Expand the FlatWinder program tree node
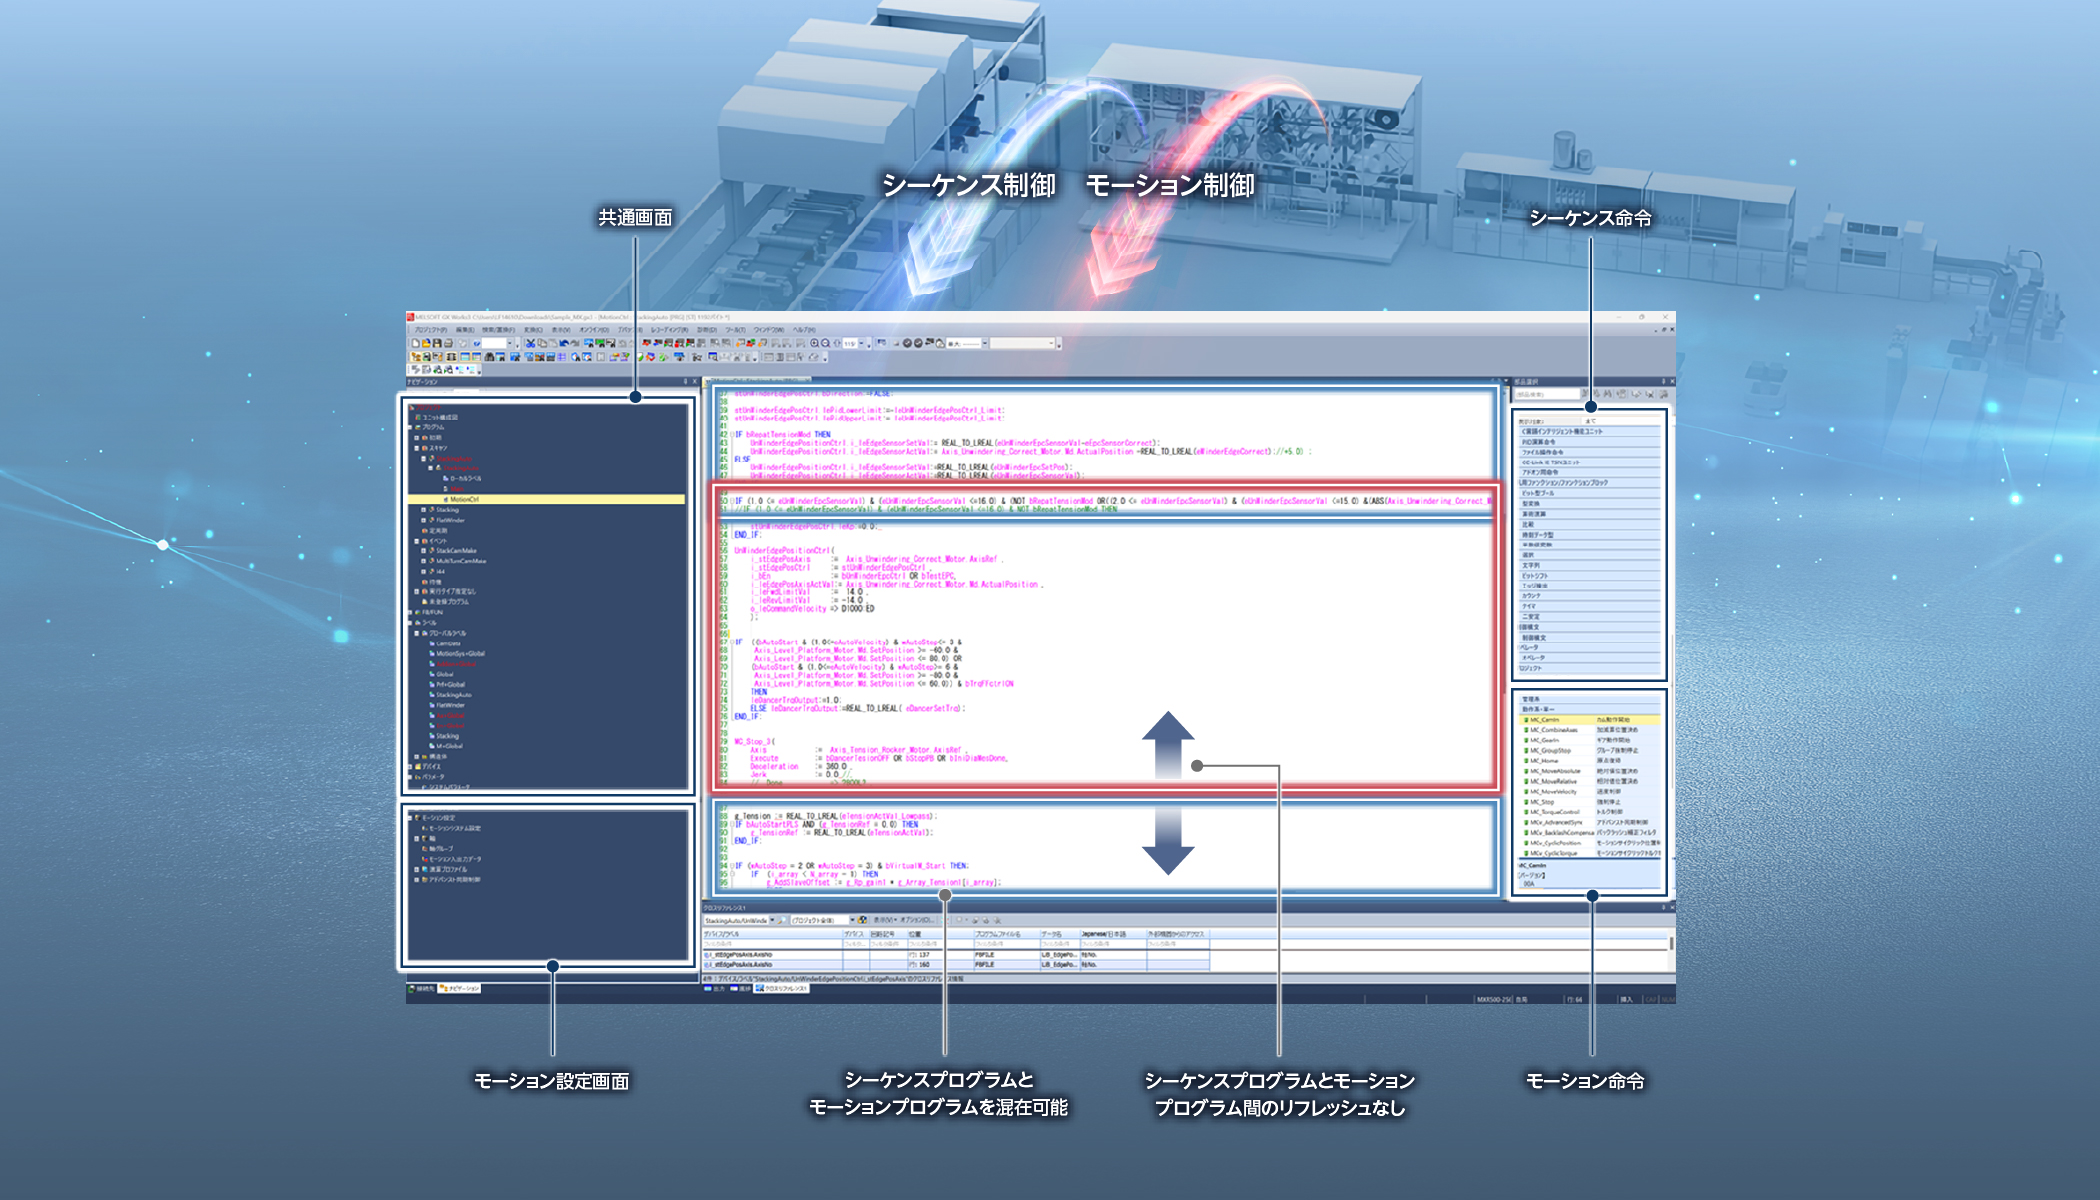 coord(424,520)
